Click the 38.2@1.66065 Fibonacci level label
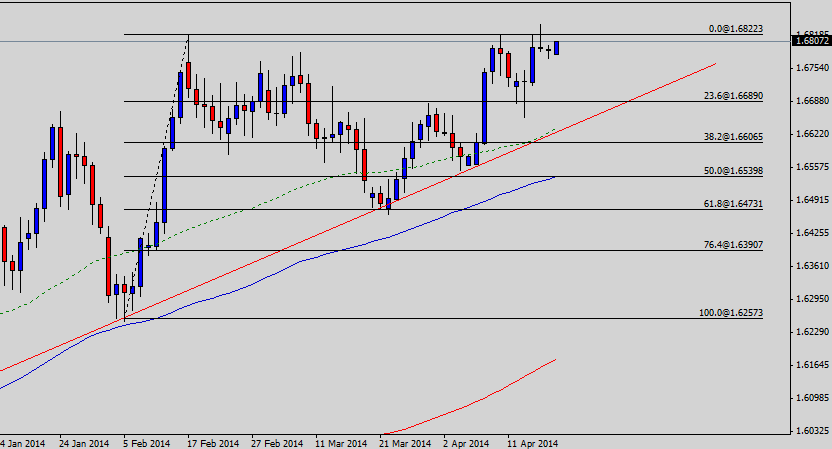This screenshot has width=832, height=449. coord(733,137)
